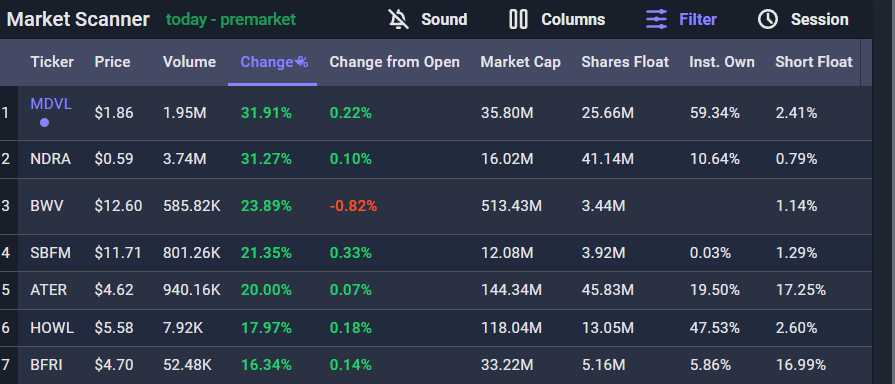Click the Session clock icon
895x384 pixels.
(768, 19)
